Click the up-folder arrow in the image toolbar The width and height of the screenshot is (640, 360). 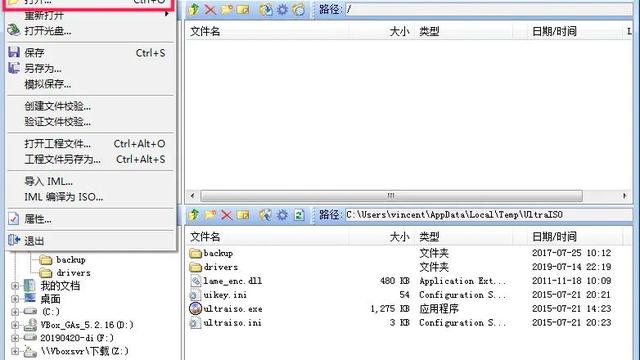point(194,9)
